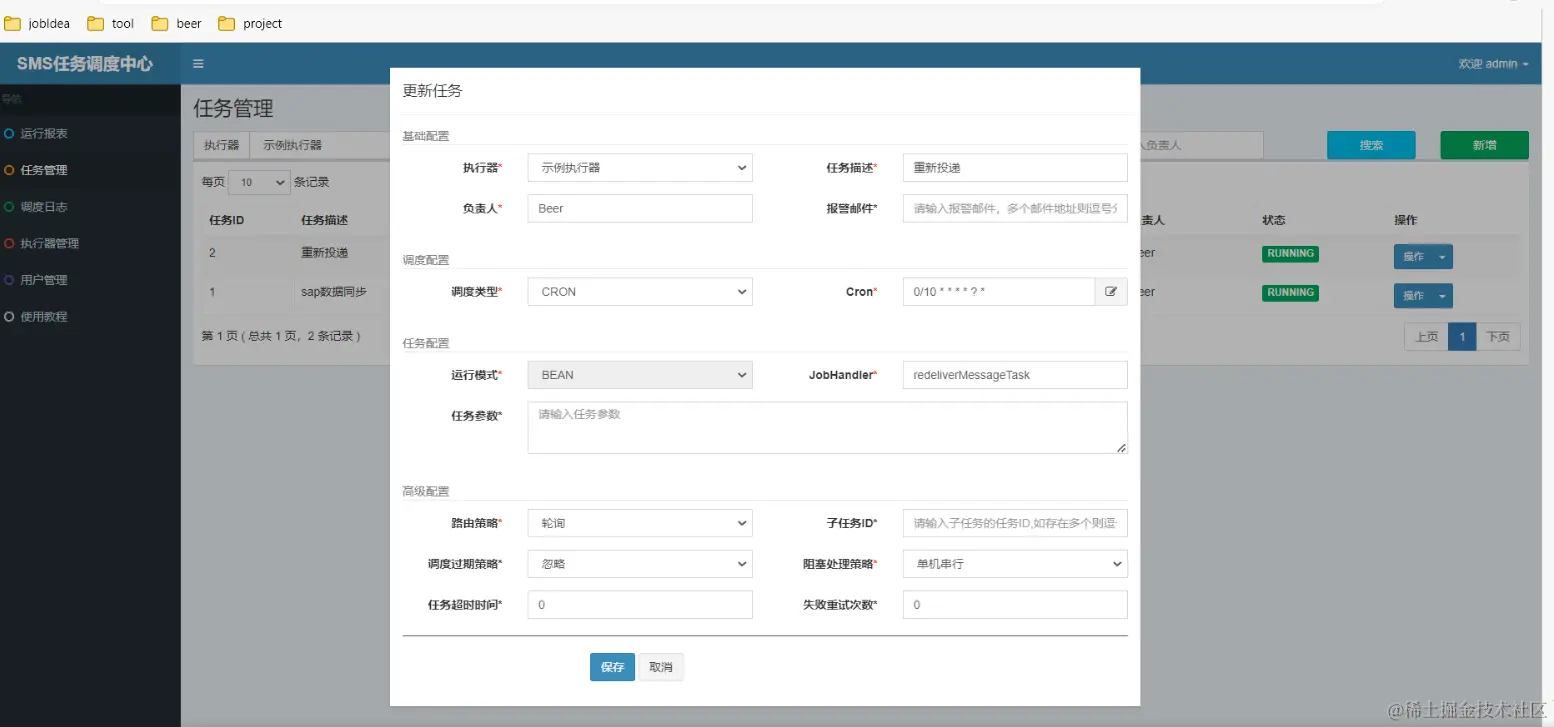Open the 欢迎 admin user menu
1554x727 pixels.
(x=1493, y=64)
